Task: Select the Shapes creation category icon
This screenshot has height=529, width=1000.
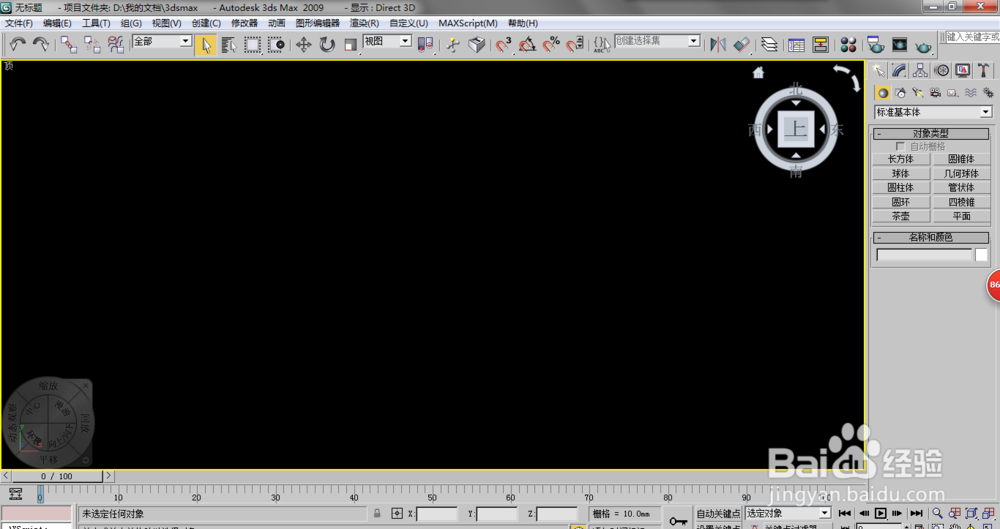Action: [x=900, y=93]
